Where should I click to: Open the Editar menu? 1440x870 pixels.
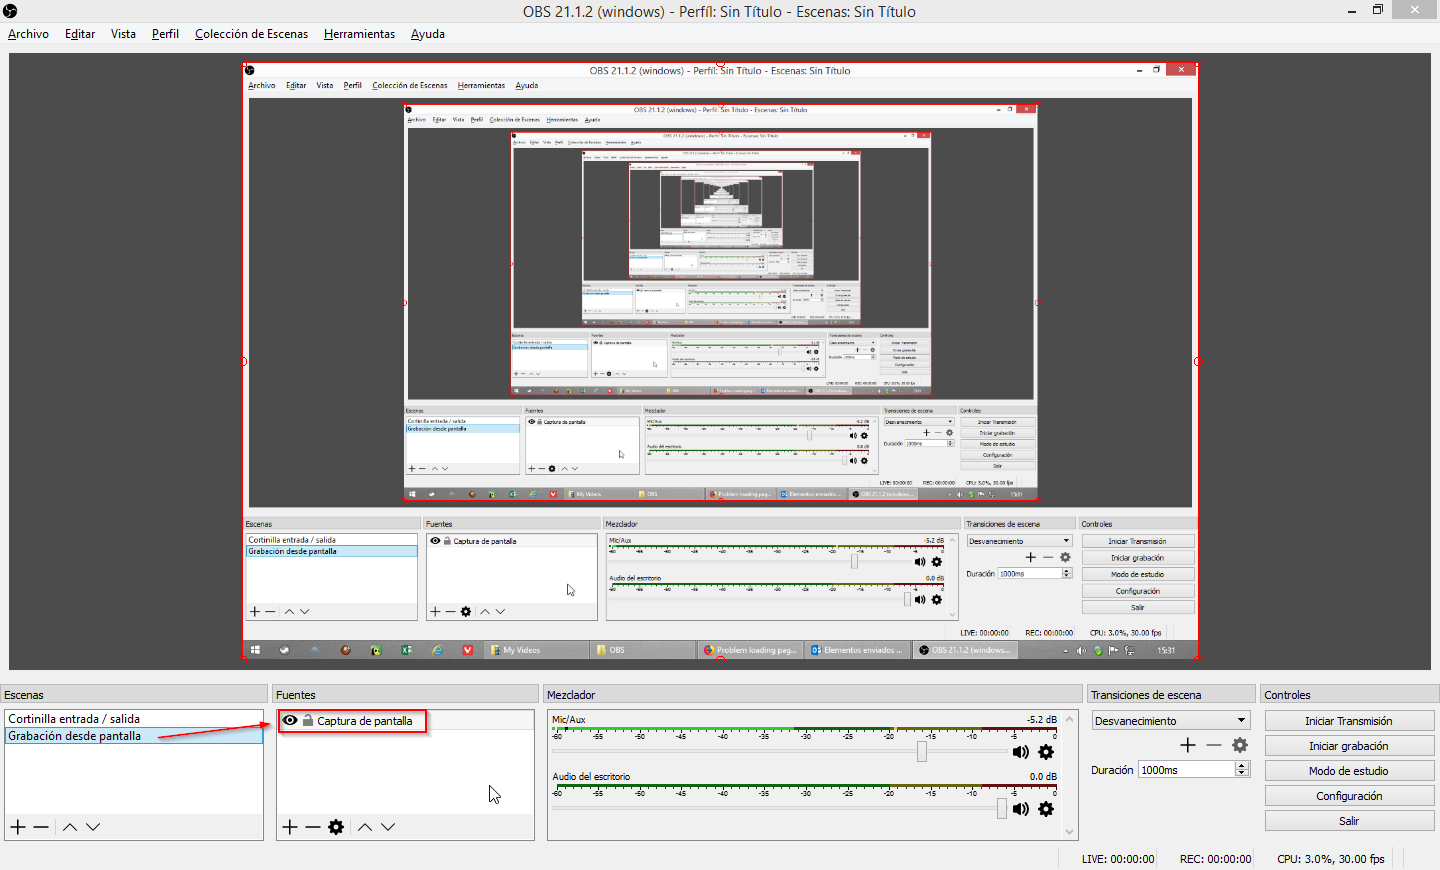[x=80, y=34]
